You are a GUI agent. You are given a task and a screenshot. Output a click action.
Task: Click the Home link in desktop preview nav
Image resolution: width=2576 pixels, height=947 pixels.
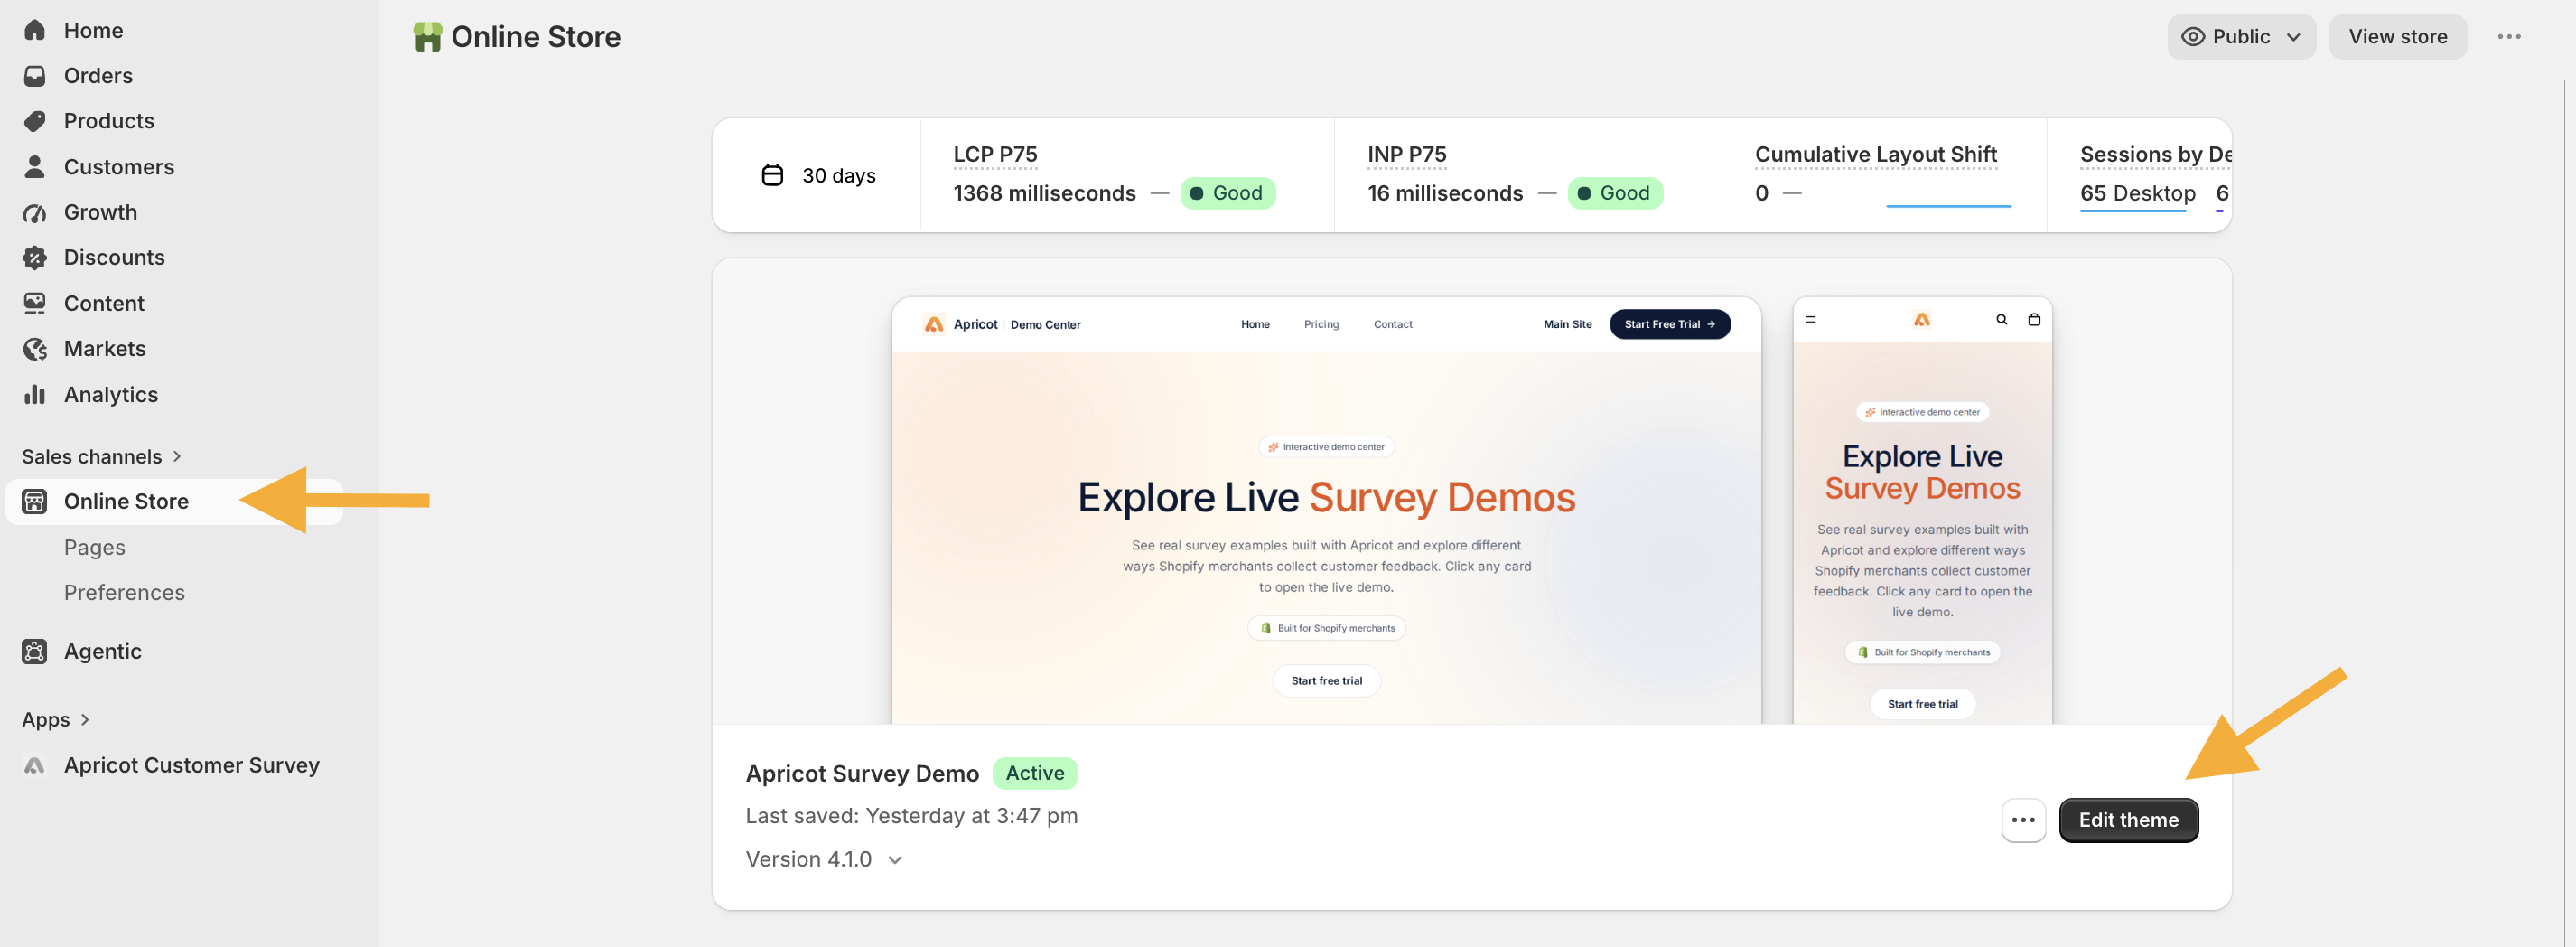point(1255,324)
